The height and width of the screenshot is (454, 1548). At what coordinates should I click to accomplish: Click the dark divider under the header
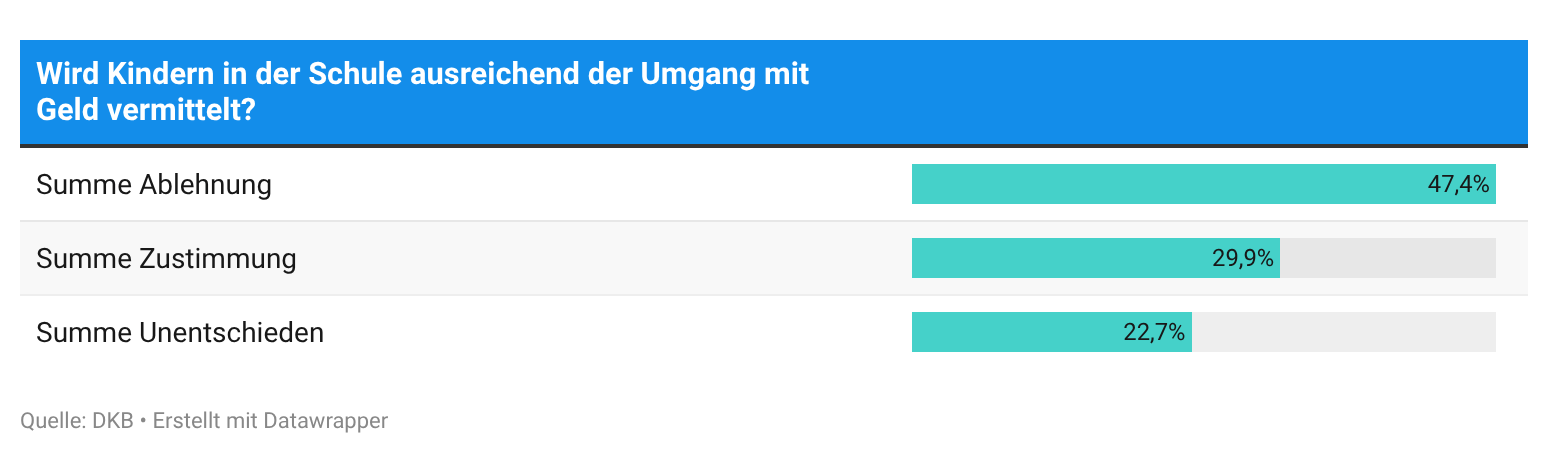click(x=774, y=146)
